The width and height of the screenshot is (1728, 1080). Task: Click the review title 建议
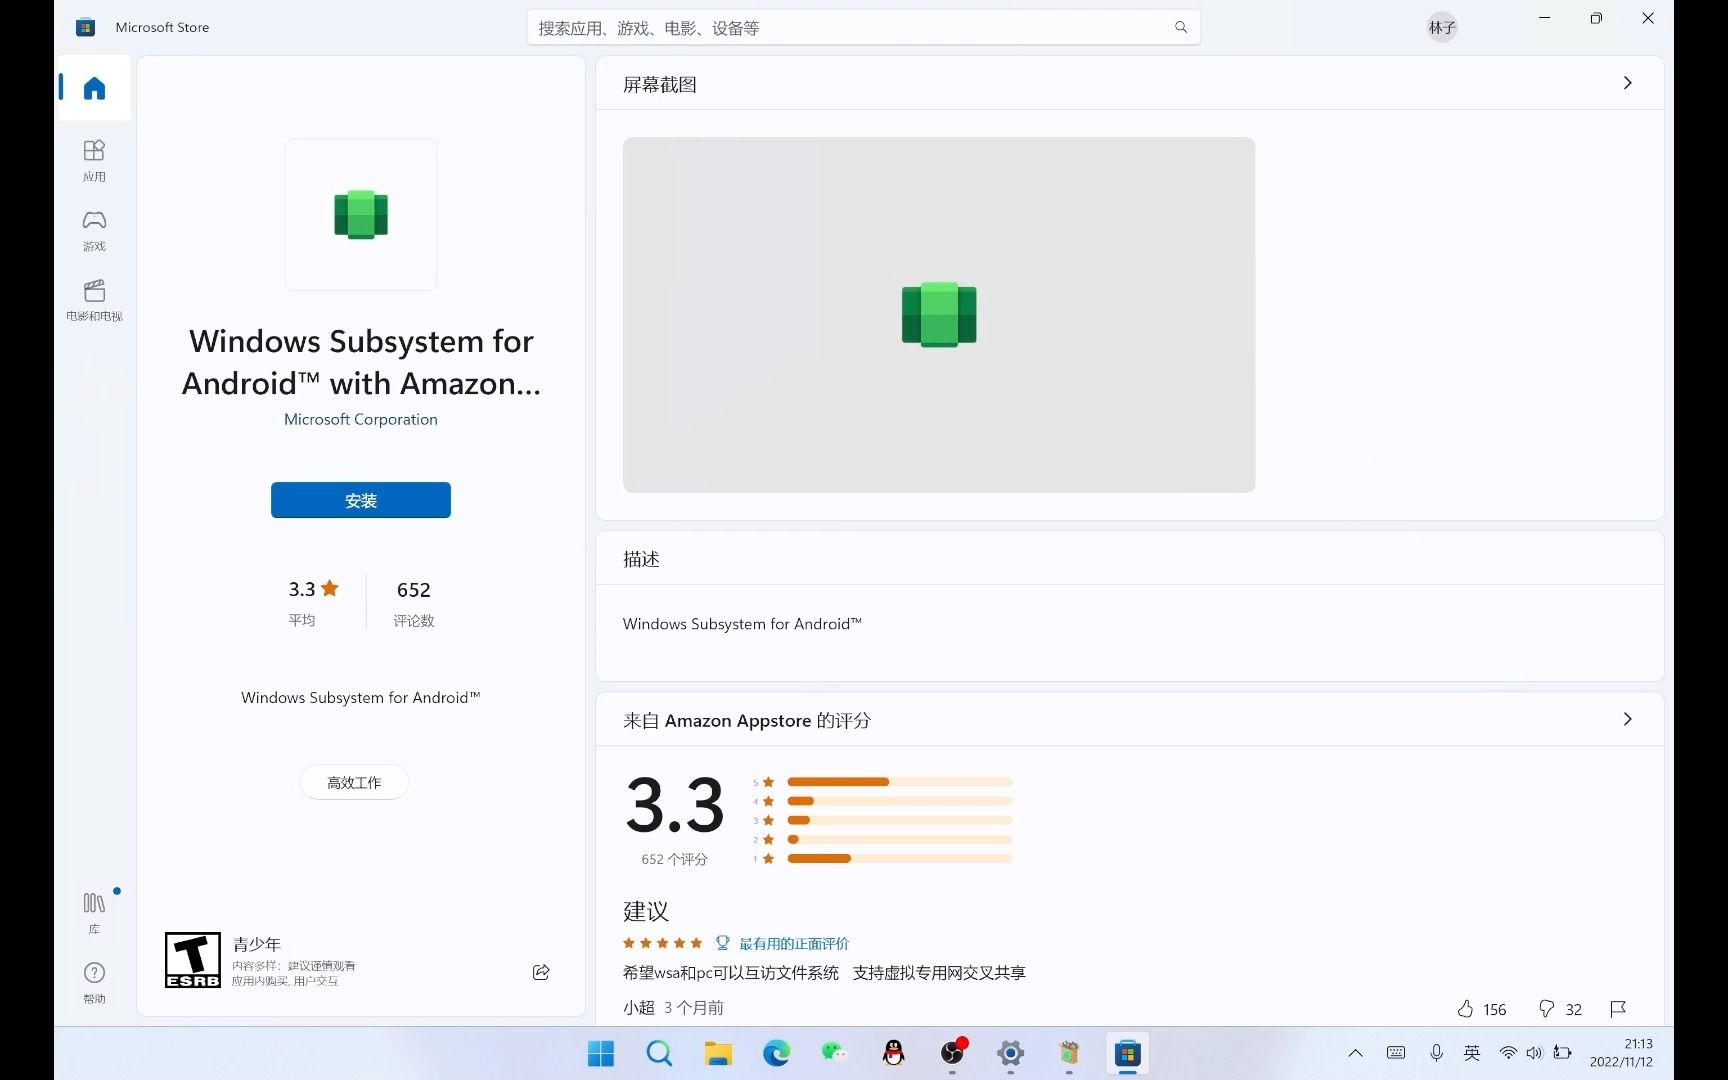point(646,911)
